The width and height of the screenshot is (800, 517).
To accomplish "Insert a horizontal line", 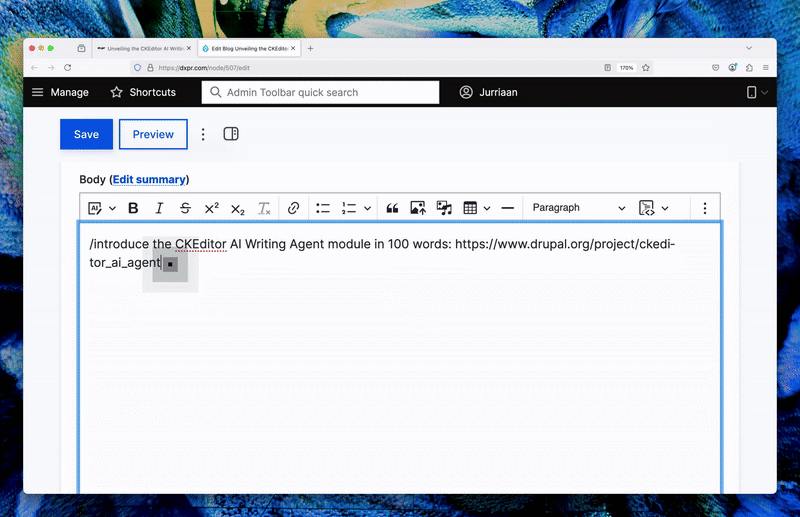I will pos(507,208).
